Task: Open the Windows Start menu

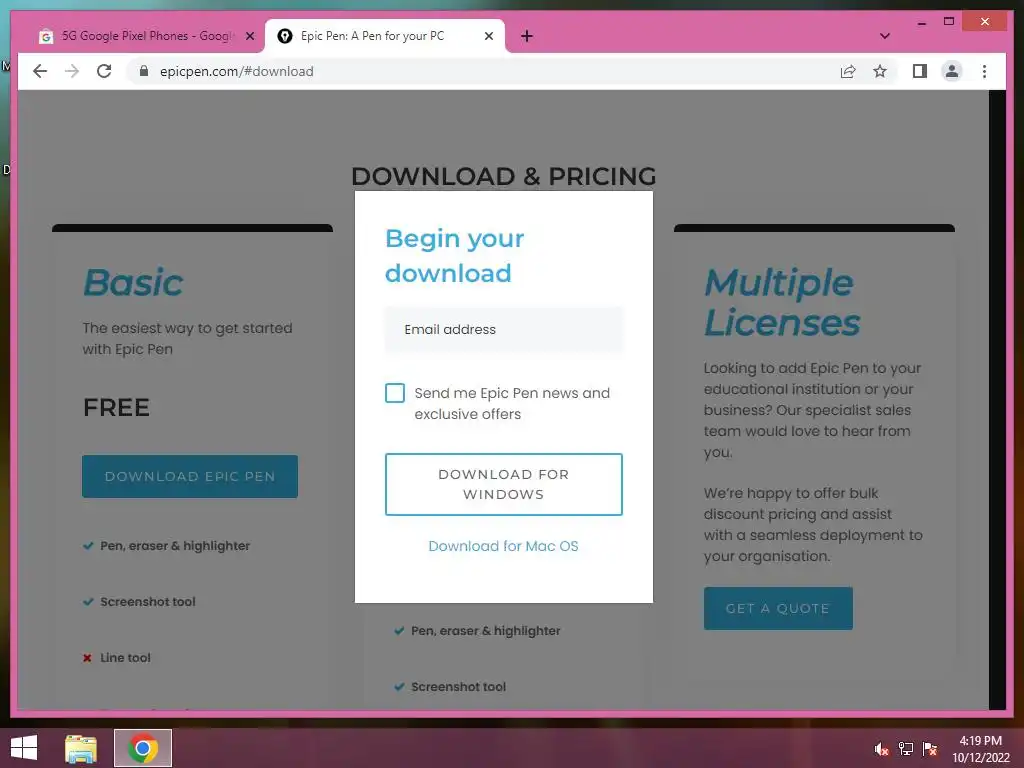Action: click(x=24, y=748)
